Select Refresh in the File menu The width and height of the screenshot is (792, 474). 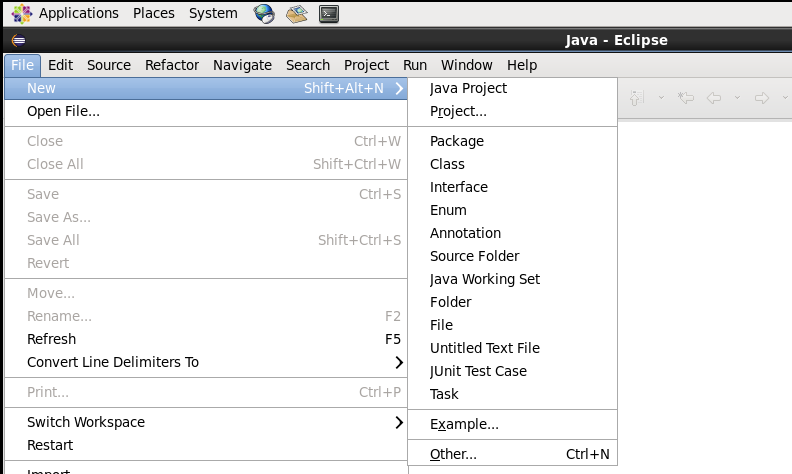[x=206, y=339]
